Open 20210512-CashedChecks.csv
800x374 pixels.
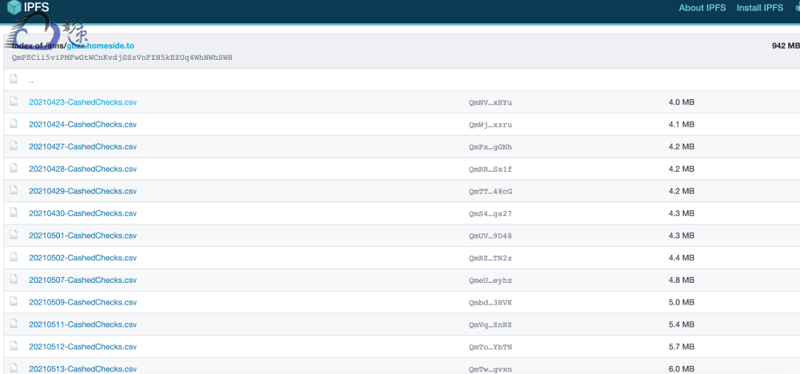(x=83, y=347)
